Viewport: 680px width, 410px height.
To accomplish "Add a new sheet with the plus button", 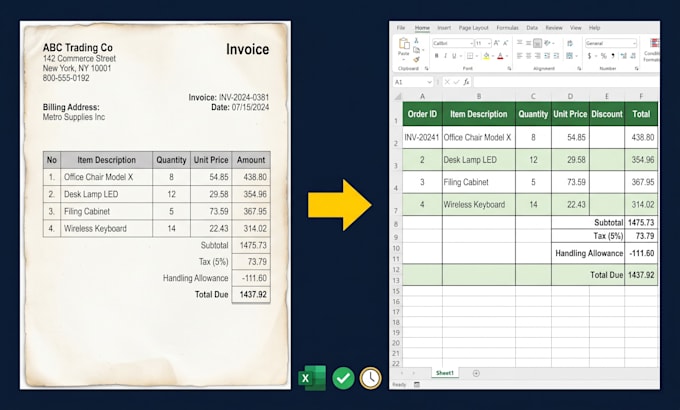I will tap(476, 373).
